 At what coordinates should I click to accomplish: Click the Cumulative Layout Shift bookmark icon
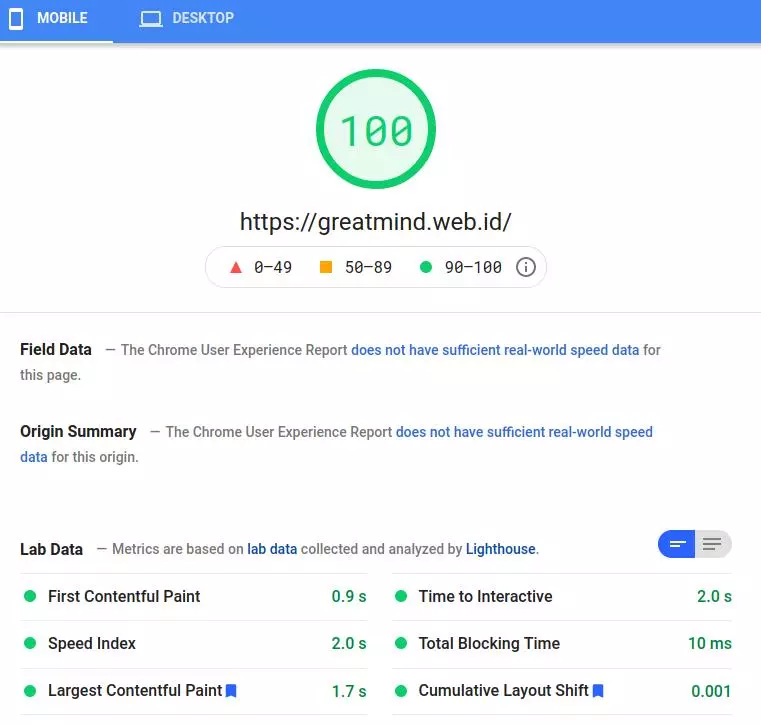pos(598,691)
